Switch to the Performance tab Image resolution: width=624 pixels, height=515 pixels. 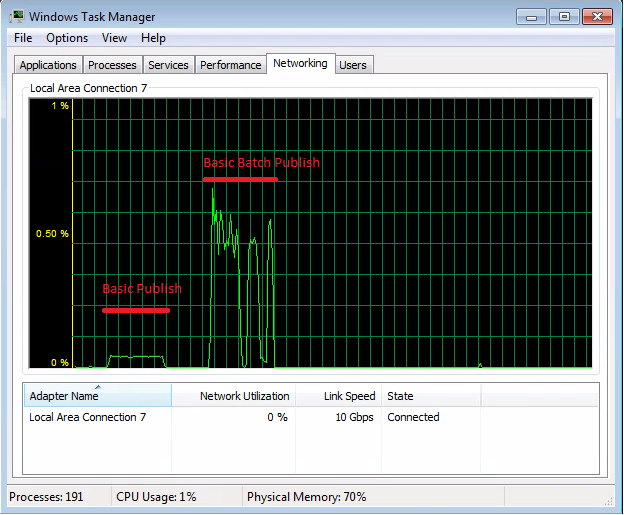(230, 65)
